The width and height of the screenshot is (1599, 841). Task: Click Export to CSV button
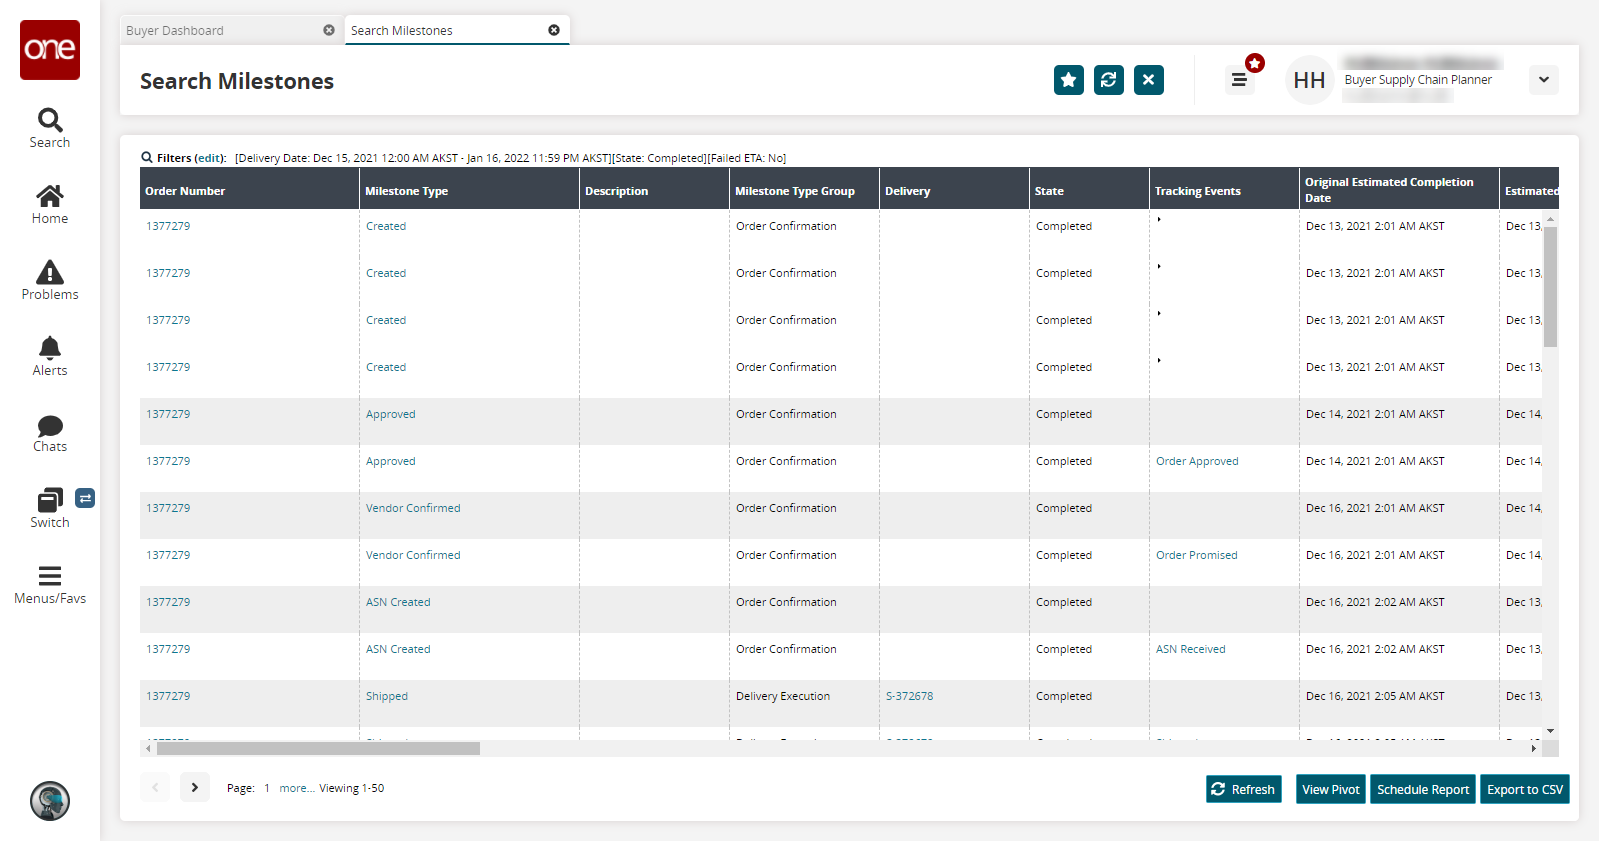pos(1524,789)
